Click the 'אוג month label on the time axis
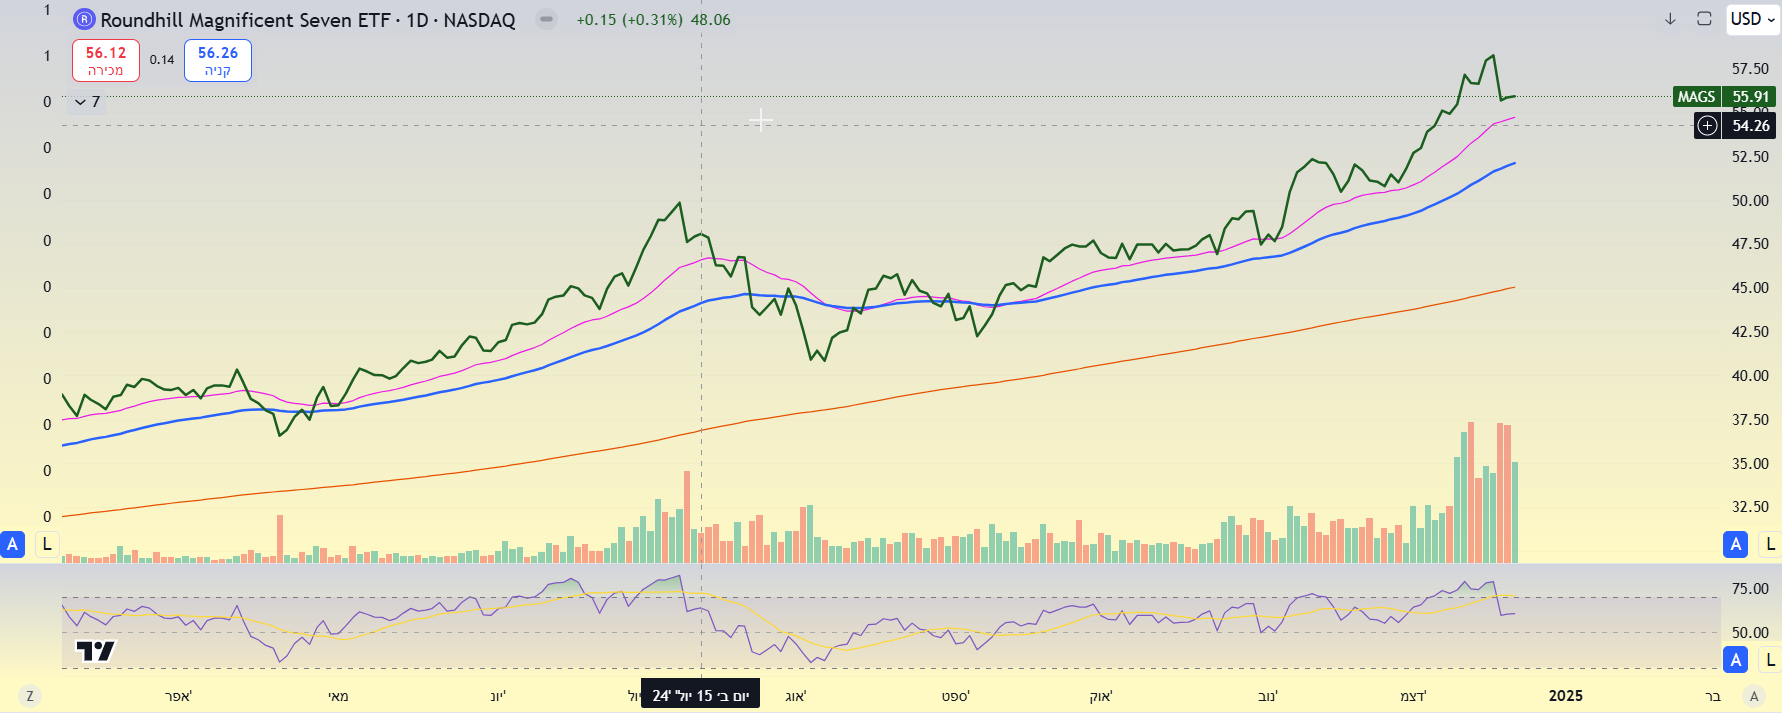This screenshot has width=1782, height=713. [x=796, y=696]
